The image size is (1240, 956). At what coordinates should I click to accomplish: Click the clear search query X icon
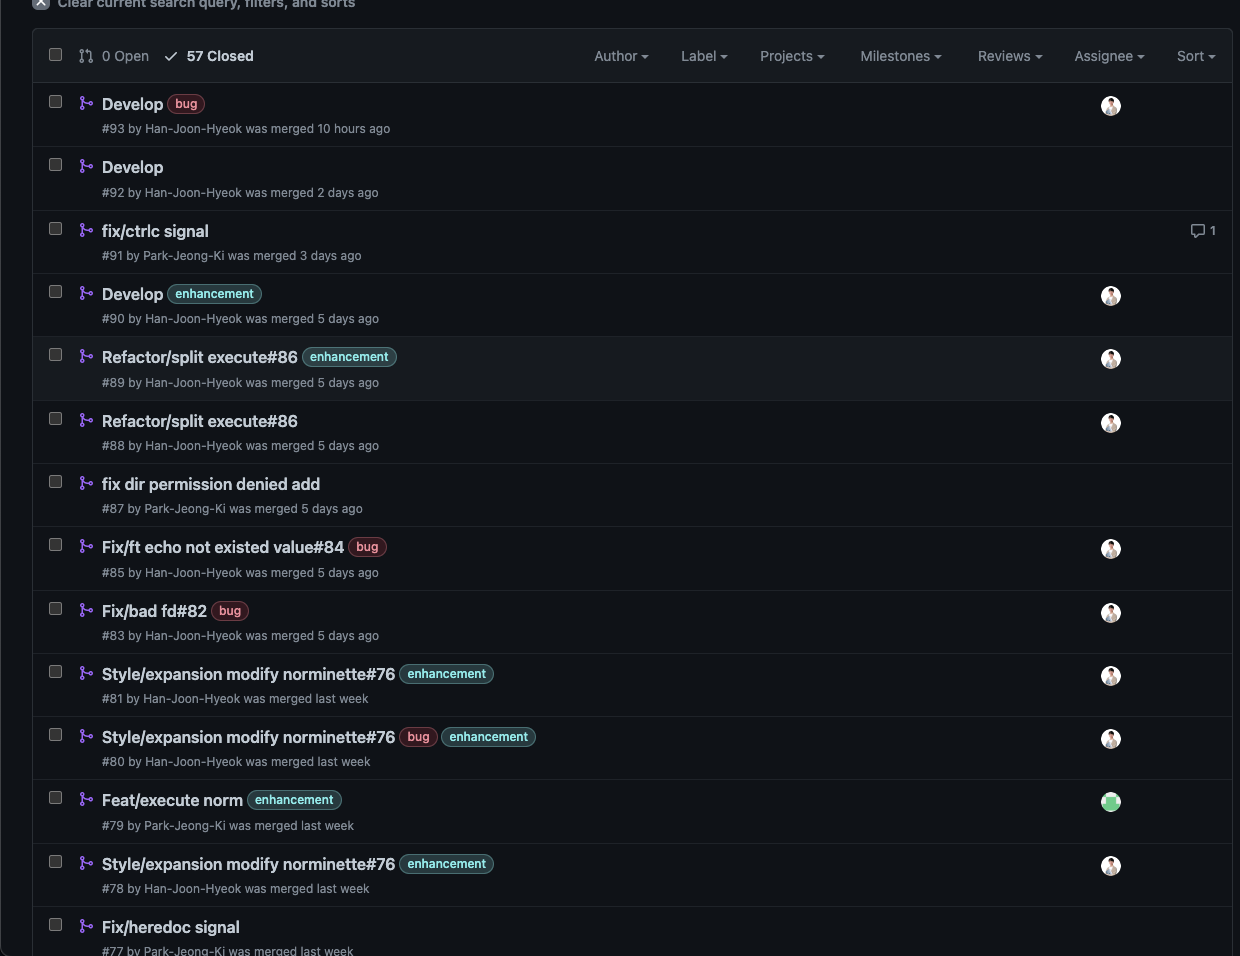[41, 3]
